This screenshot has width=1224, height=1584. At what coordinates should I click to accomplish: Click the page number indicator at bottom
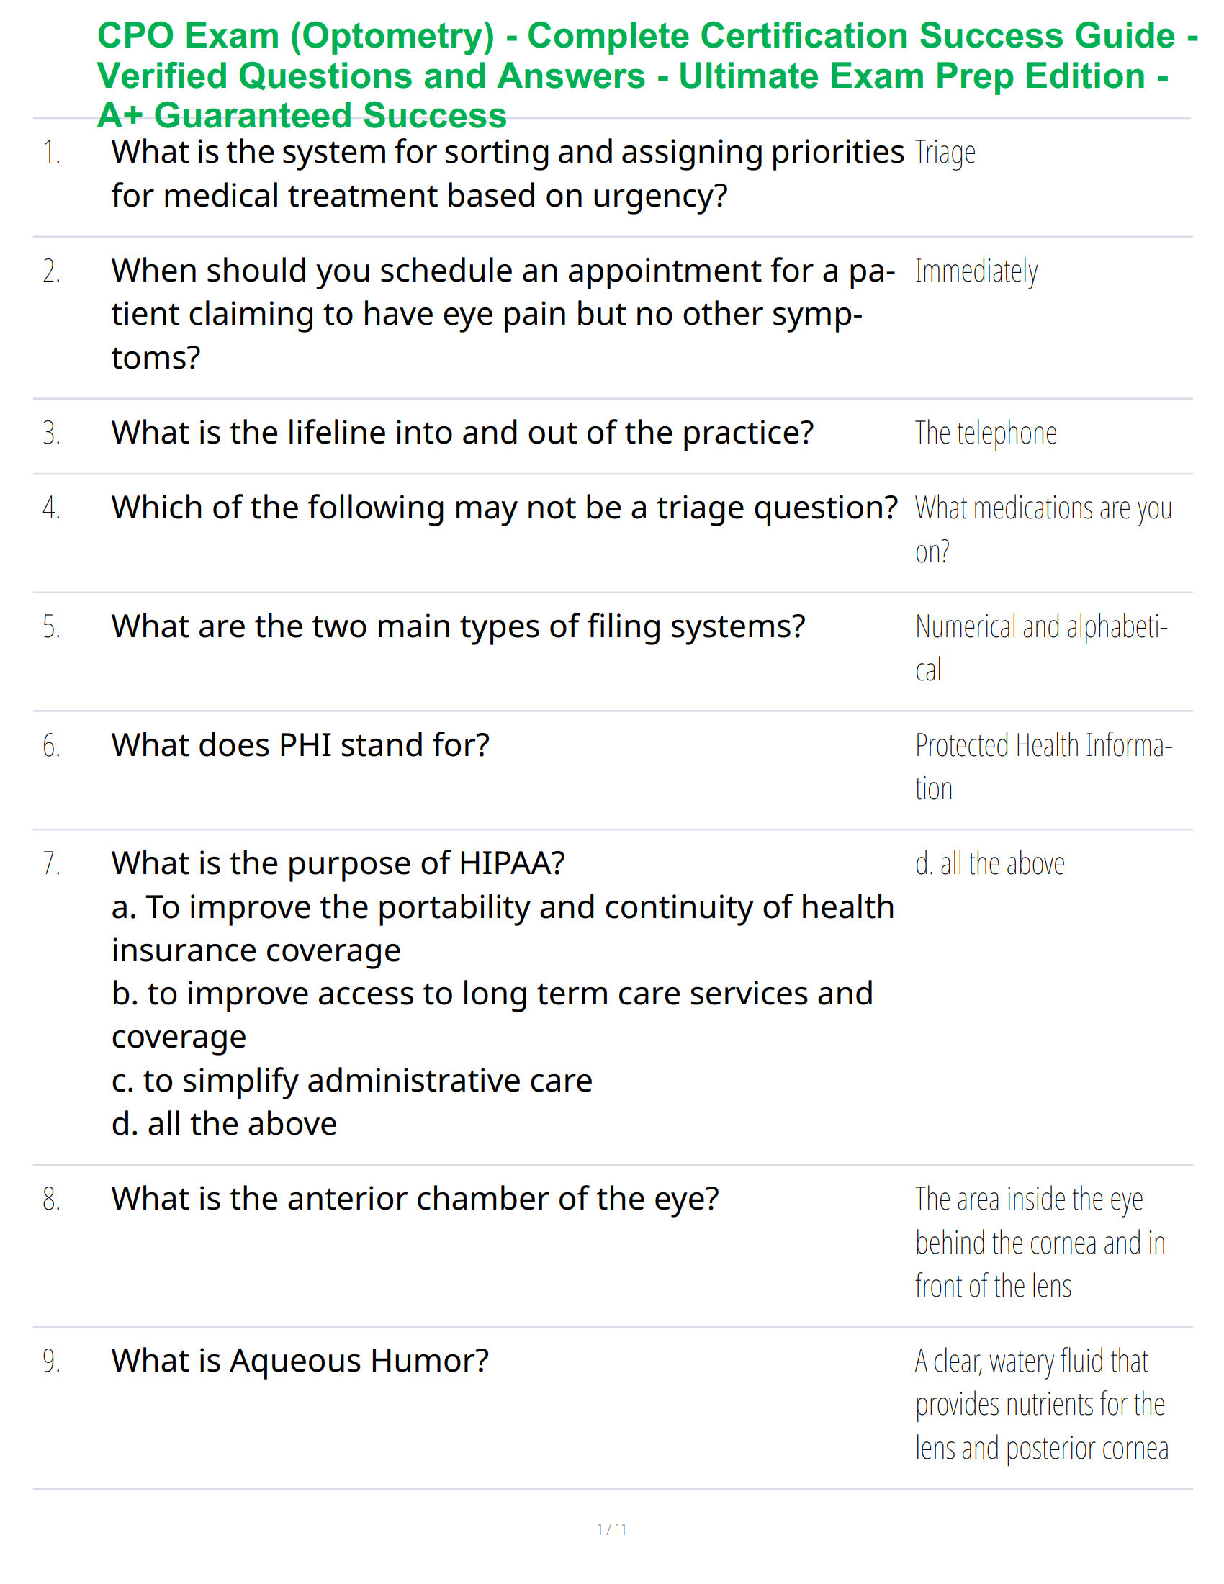612,1529
